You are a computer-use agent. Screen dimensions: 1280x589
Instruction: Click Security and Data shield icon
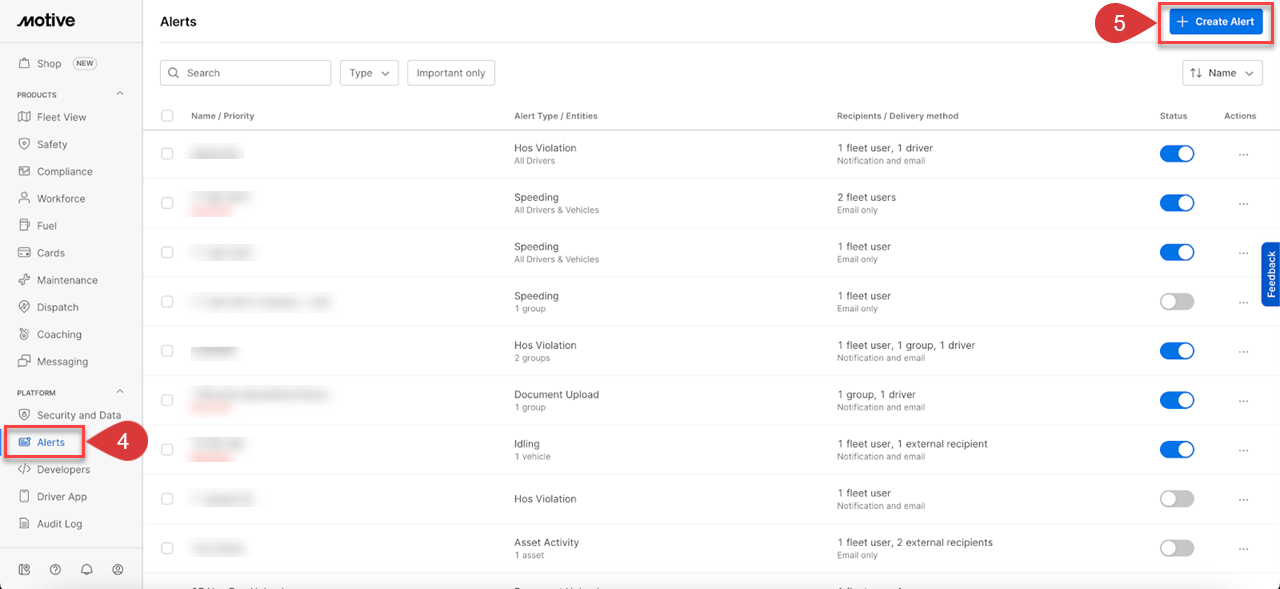click(x=25, y=415)
